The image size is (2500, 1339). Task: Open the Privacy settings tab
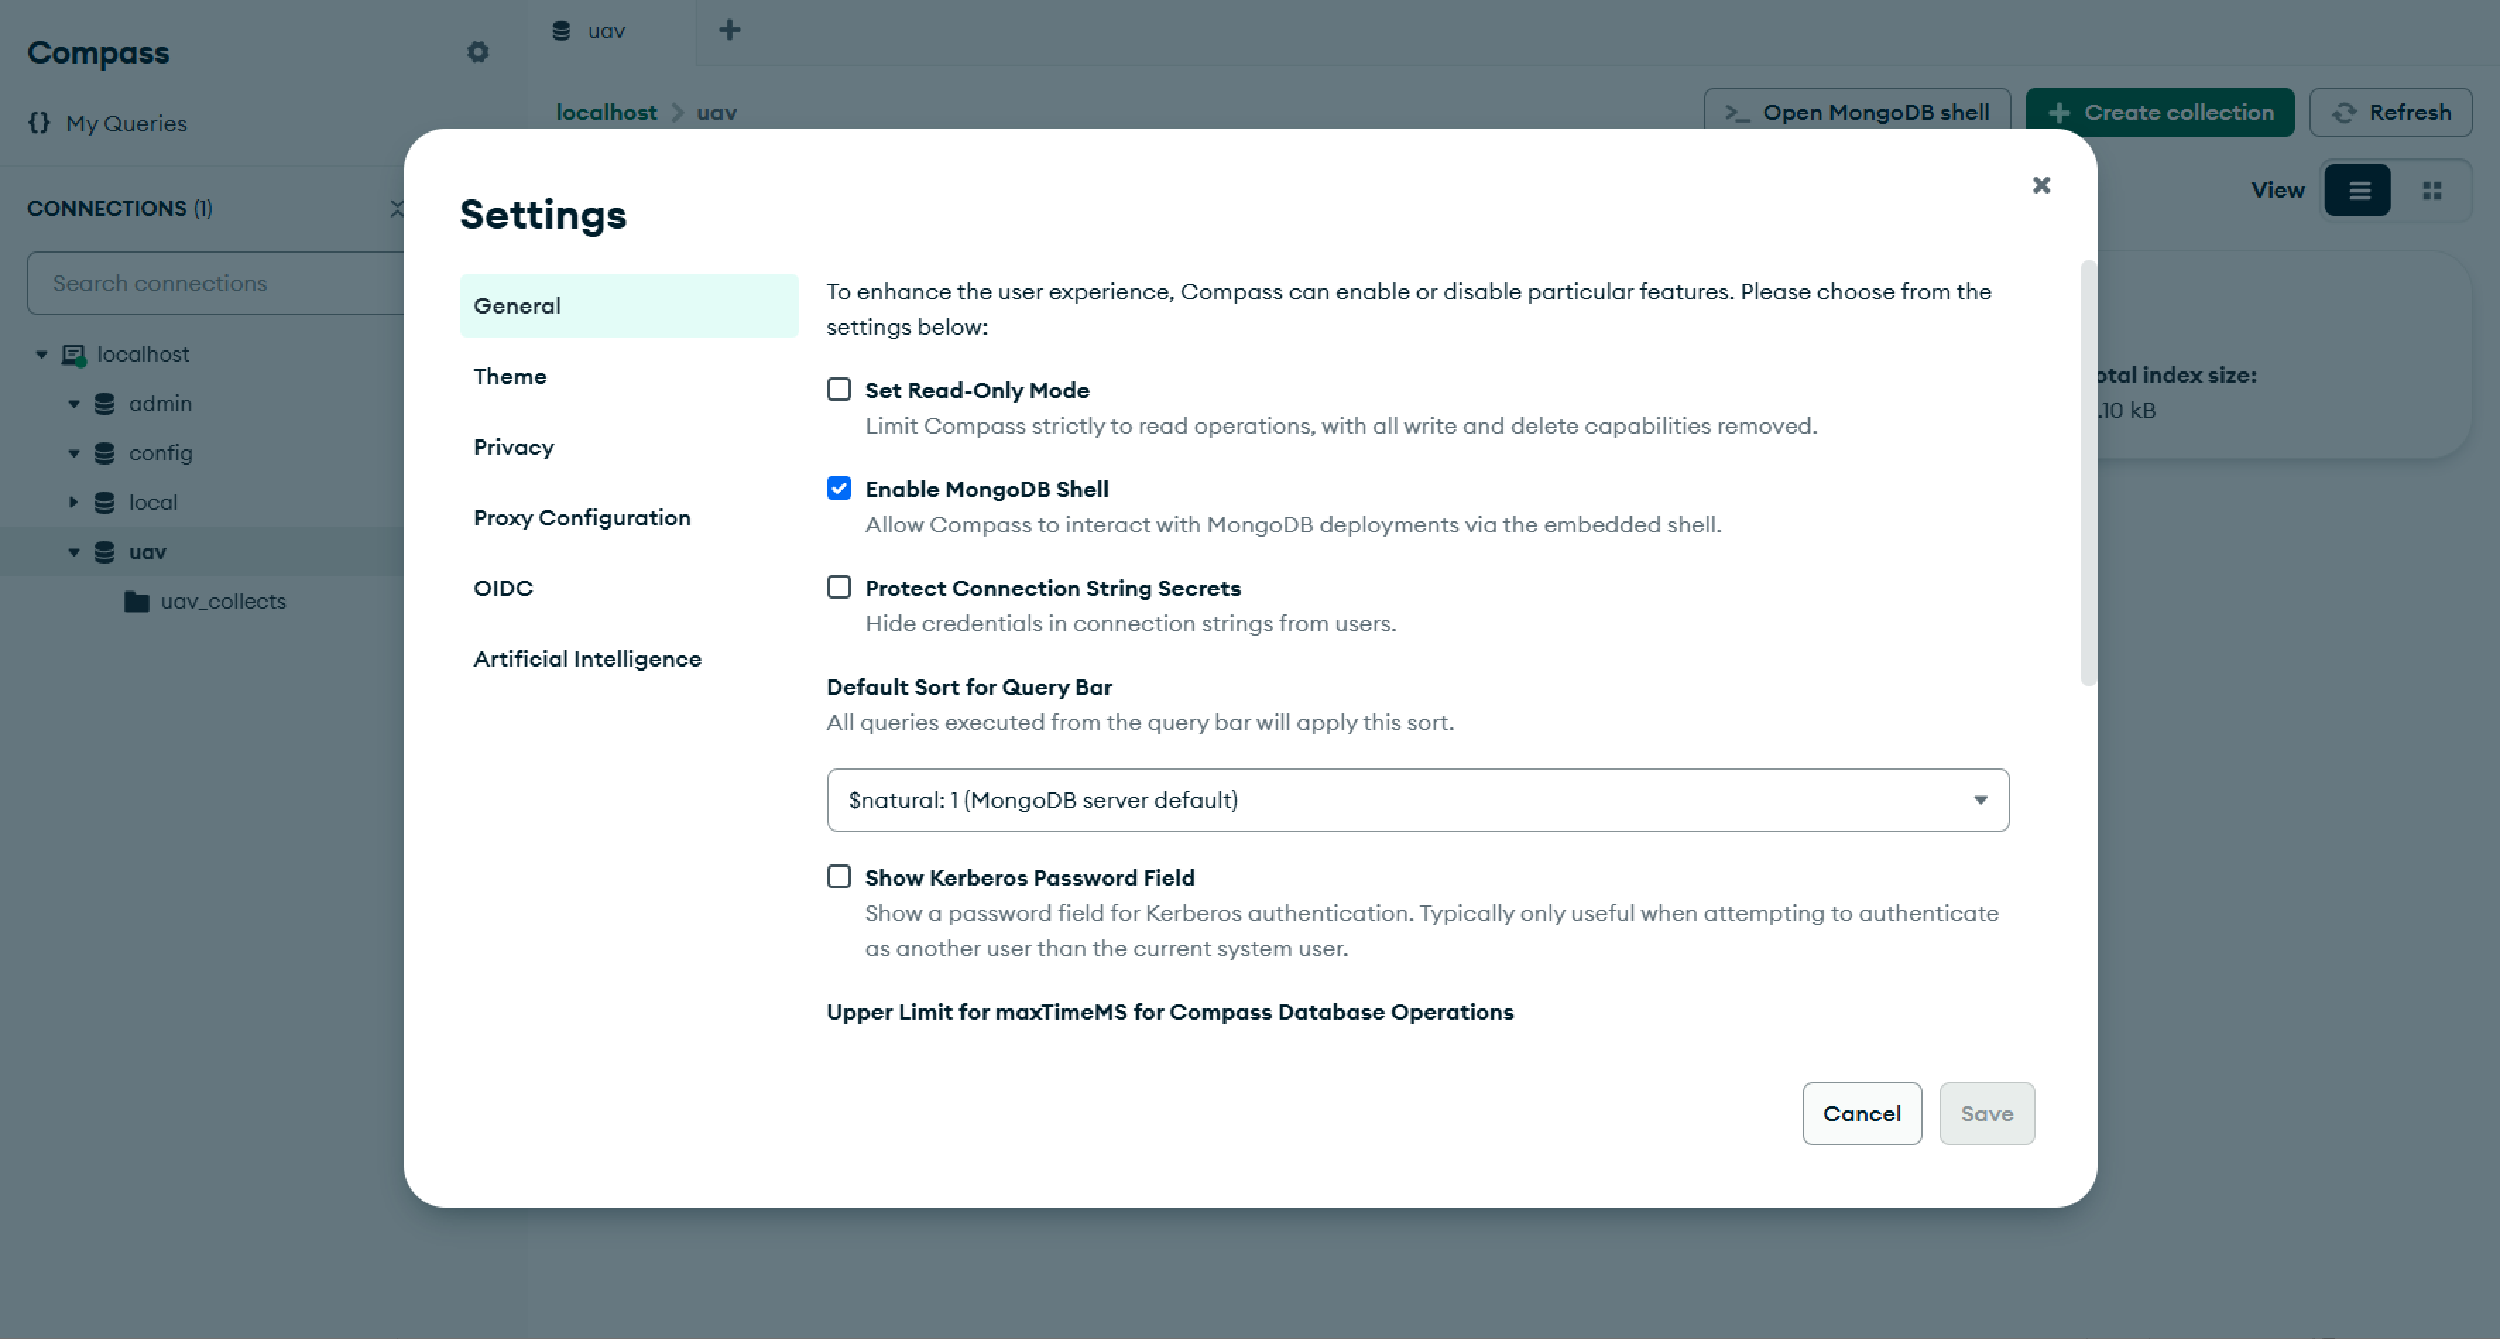tap(629, 447)
